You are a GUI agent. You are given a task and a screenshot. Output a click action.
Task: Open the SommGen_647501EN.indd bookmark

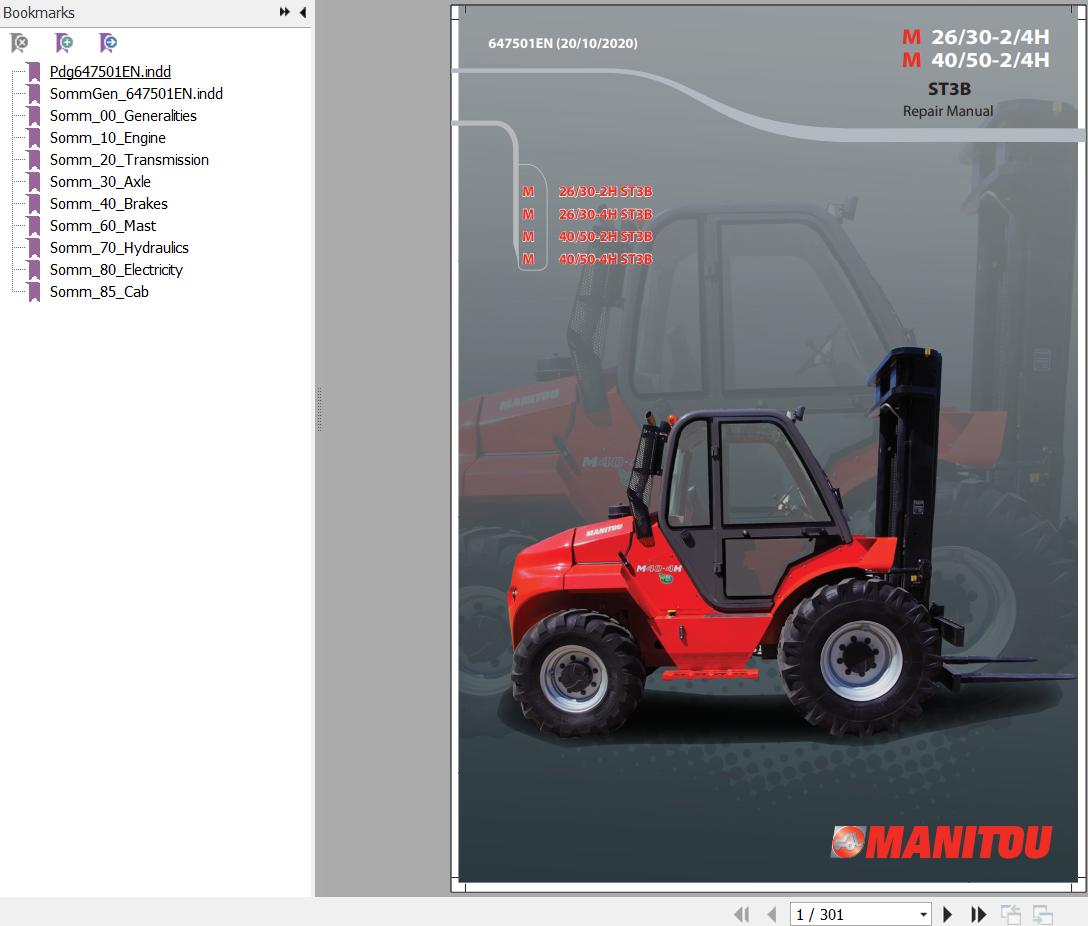[x=136, y=94]
